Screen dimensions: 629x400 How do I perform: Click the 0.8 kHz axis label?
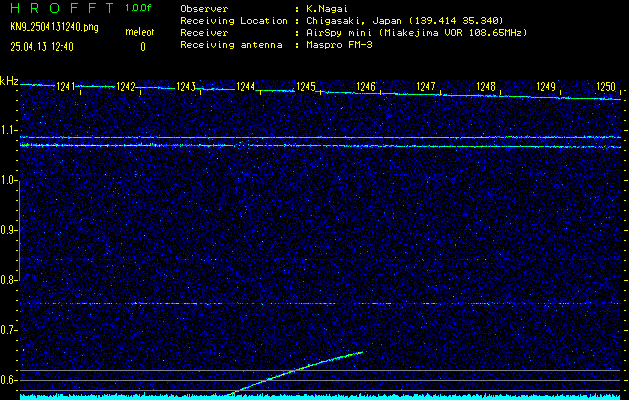coord(9,280)
